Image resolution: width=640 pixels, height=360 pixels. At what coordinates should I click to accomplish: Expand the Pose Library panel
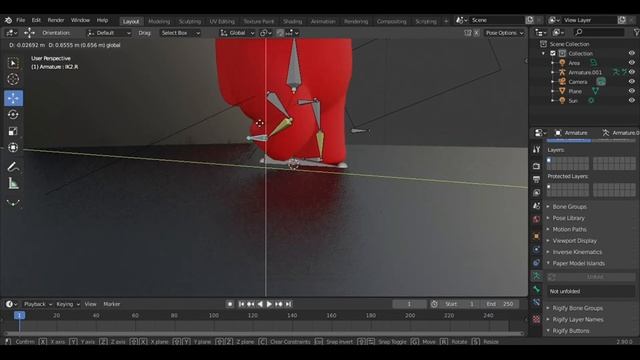(568, 218)
